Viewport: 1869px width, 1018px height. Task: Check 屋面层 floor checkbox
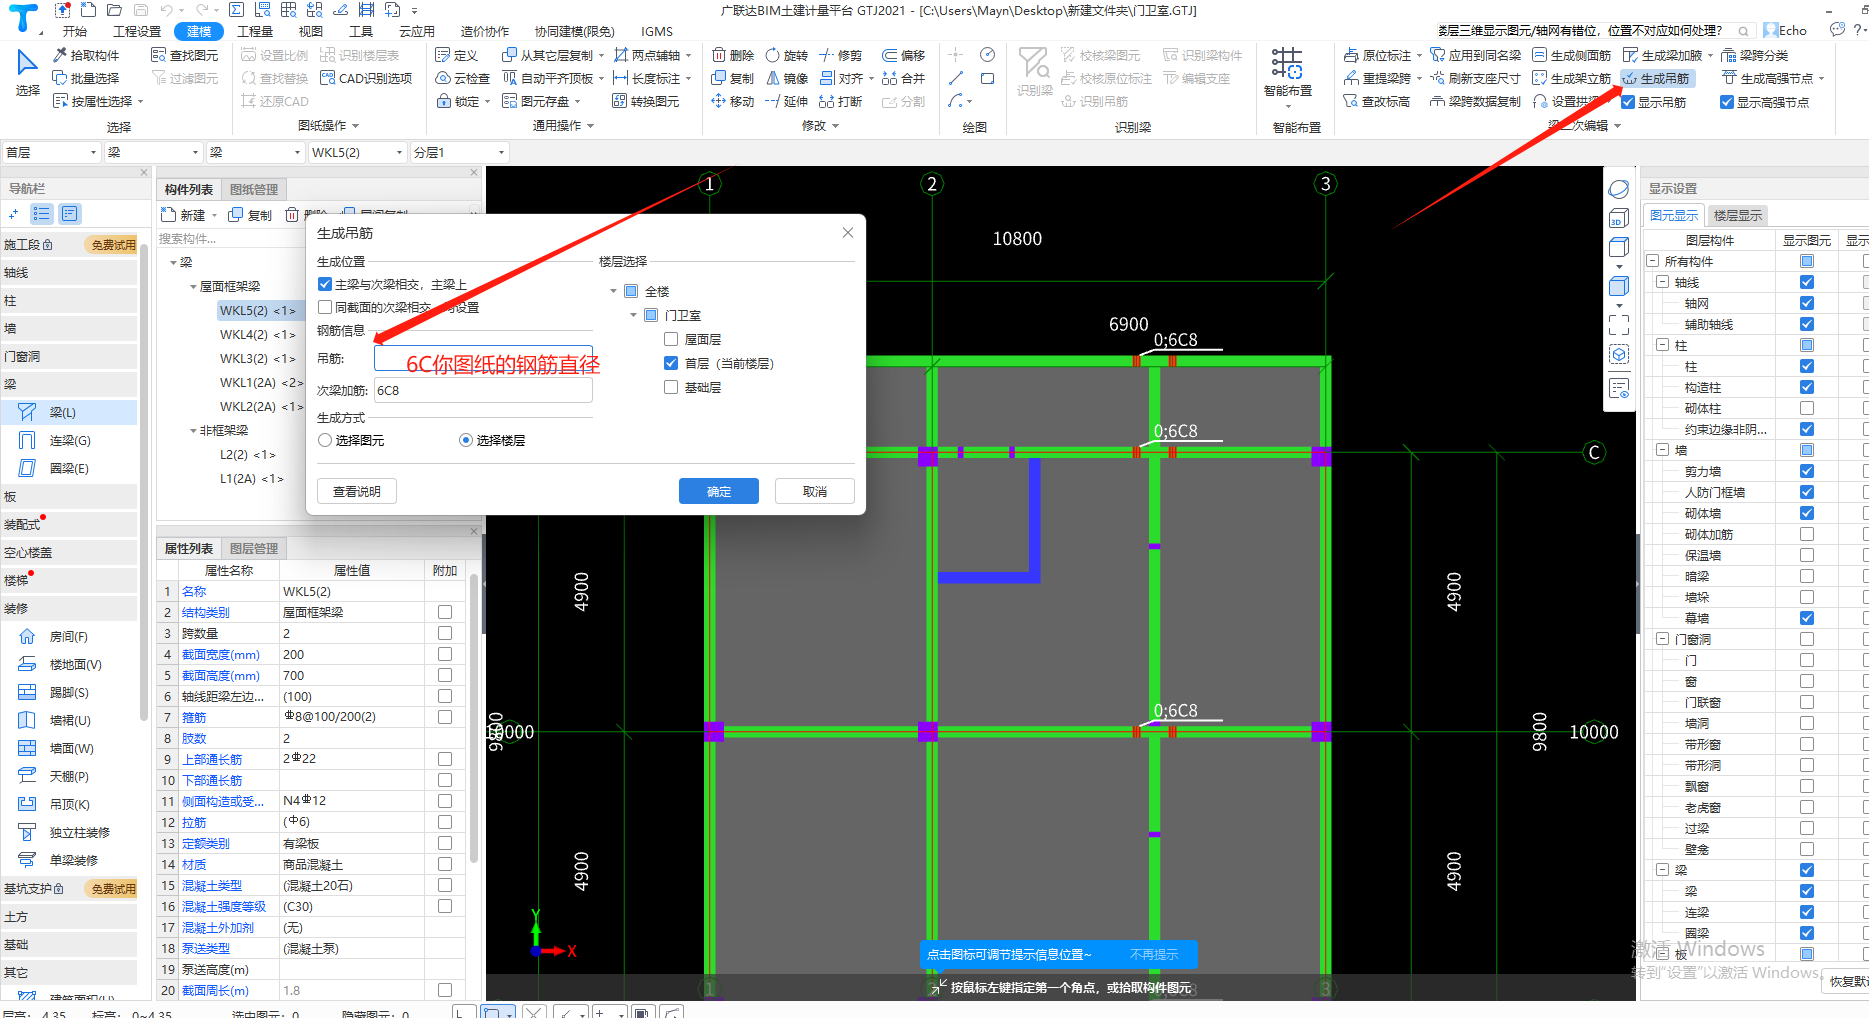click(671, 339)
